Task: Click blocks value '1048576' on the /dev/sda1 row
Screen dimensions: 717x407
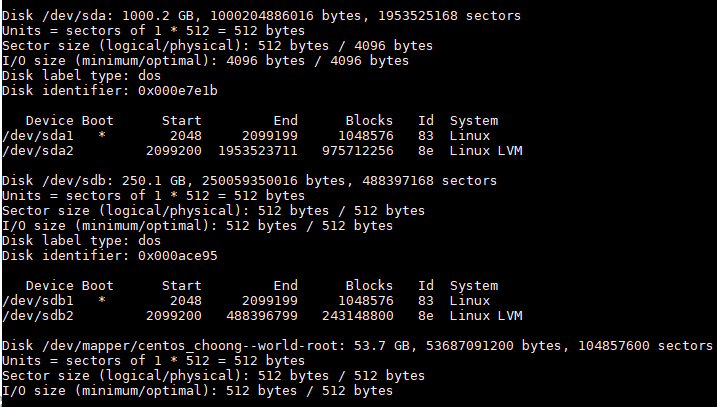Action: (366, 136)
